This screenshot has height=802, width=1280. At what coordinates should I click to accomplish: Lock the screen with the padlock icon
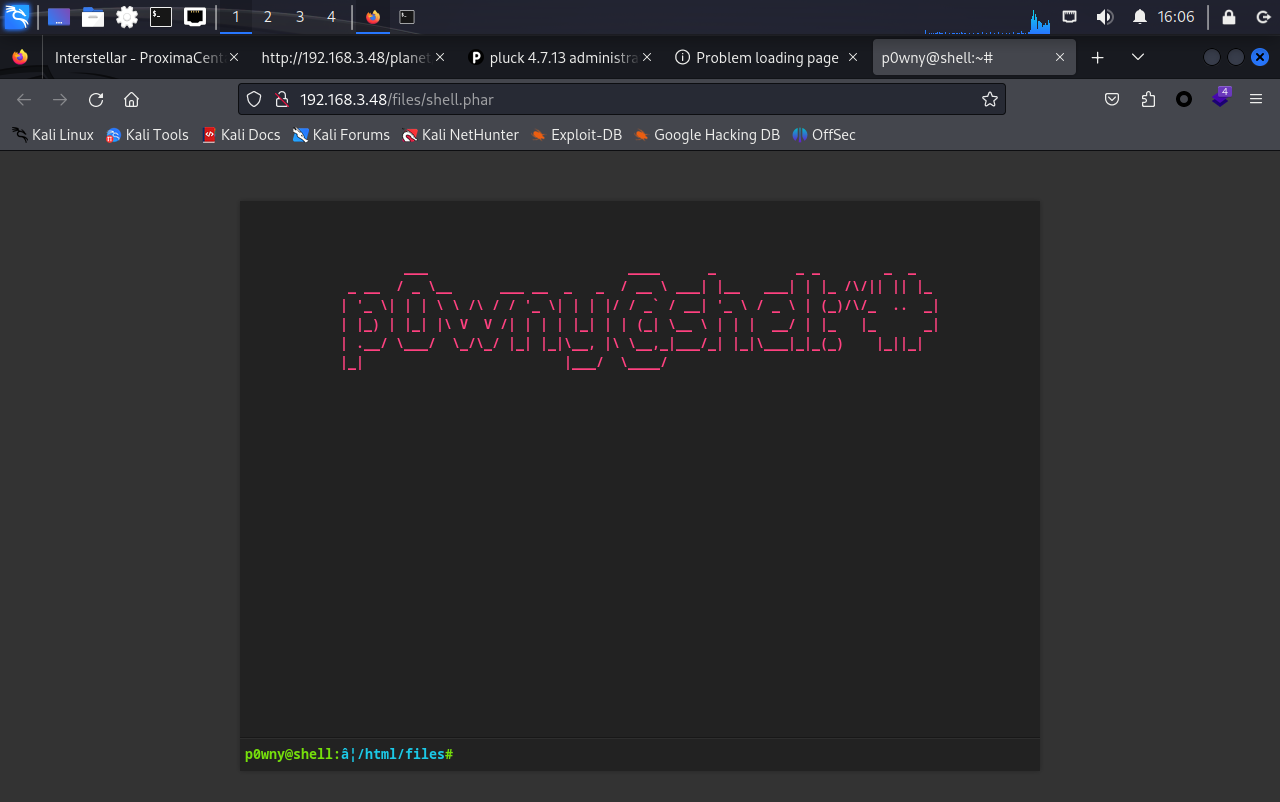1229,17
